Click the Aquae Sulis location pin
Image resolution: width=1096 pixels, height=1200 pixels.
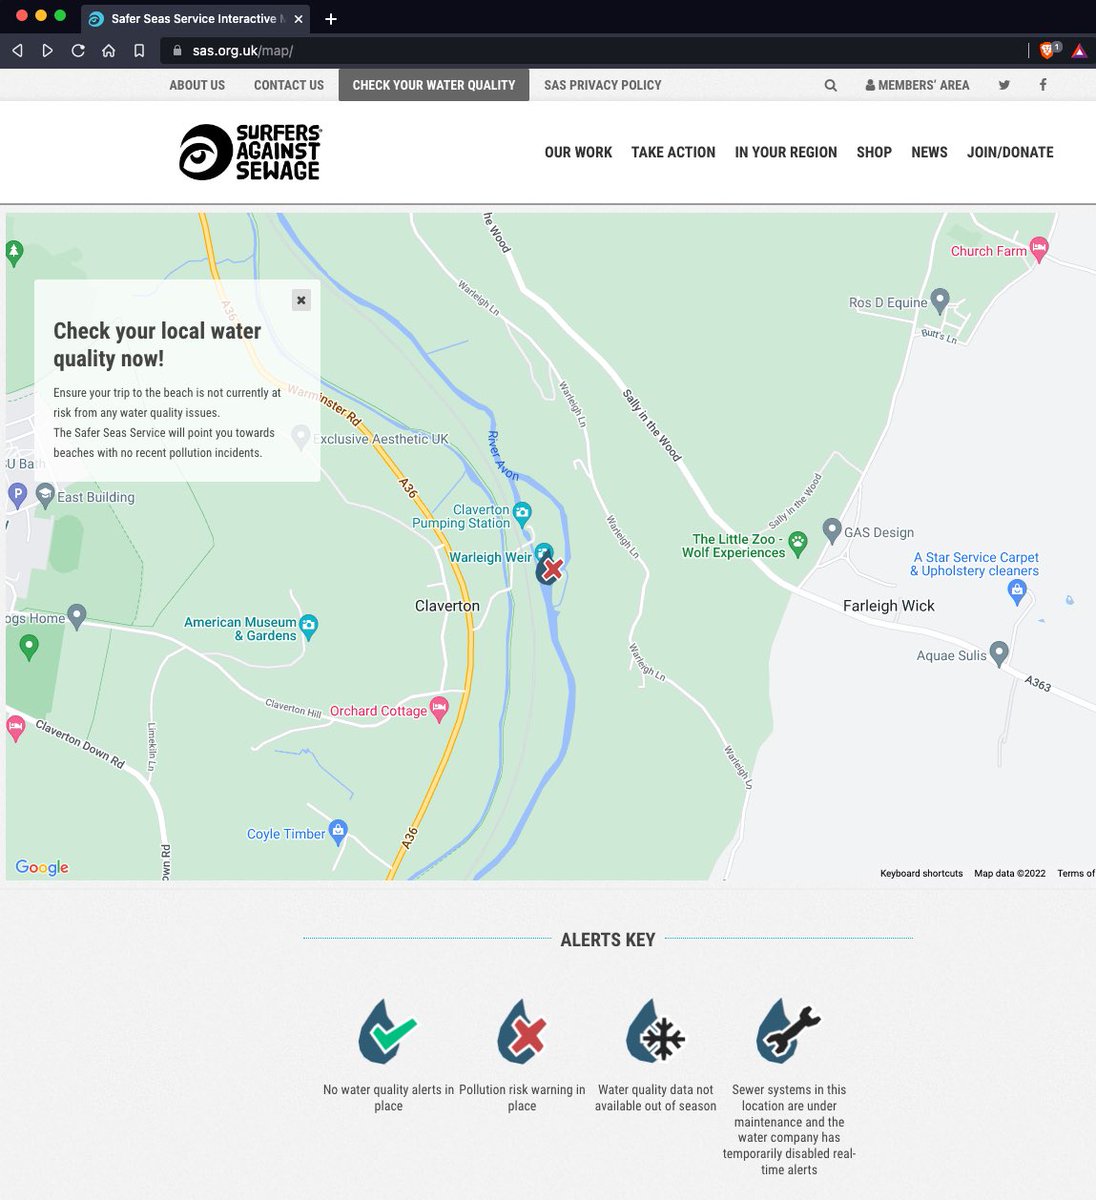click(998, 654)
